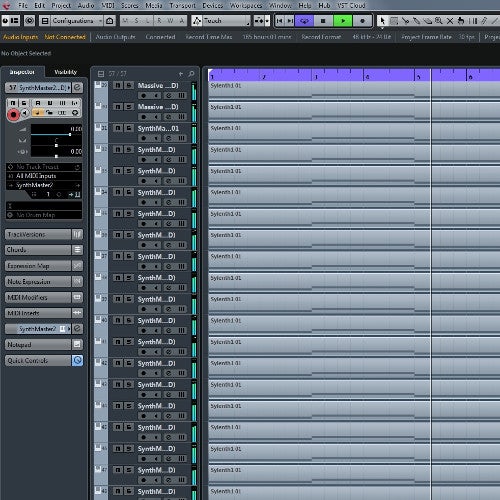500x500 pixels.
Task: Expand the Chords inspector section
Action: coord(38,250)
